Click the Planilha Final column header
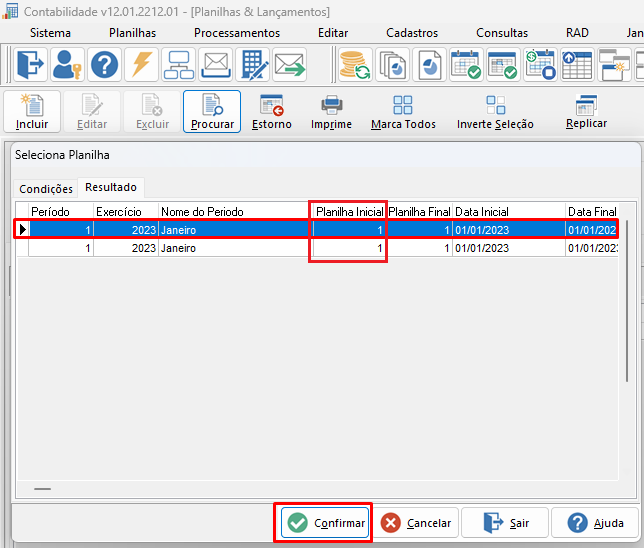This screenshot has width=644, height=548. pos(419,212)
